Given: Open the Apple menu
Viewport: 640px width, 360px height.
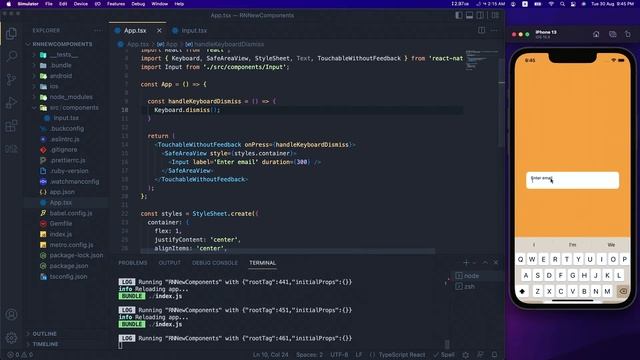Looking at the screenshot, I should tap(8, 4).
